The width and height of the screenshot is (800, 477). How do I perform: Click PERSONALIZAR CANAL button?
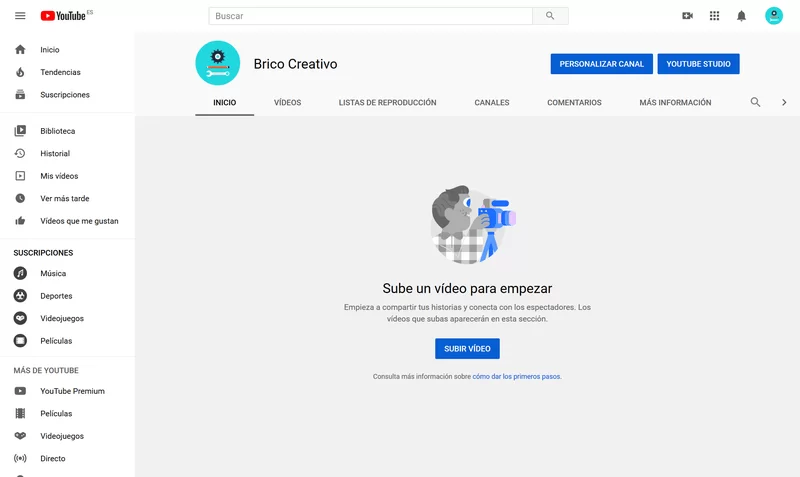602,64
